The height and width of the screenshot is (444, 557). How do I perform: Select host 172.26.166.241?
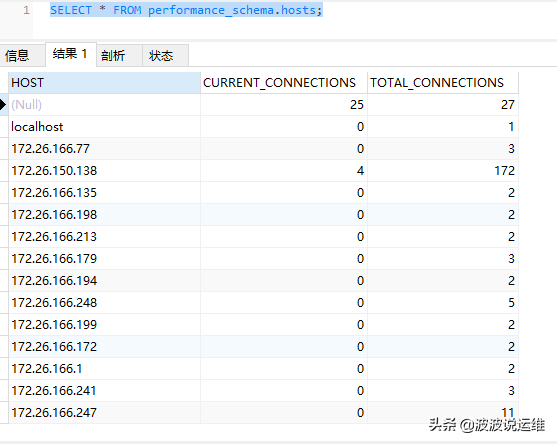point(104,391)
